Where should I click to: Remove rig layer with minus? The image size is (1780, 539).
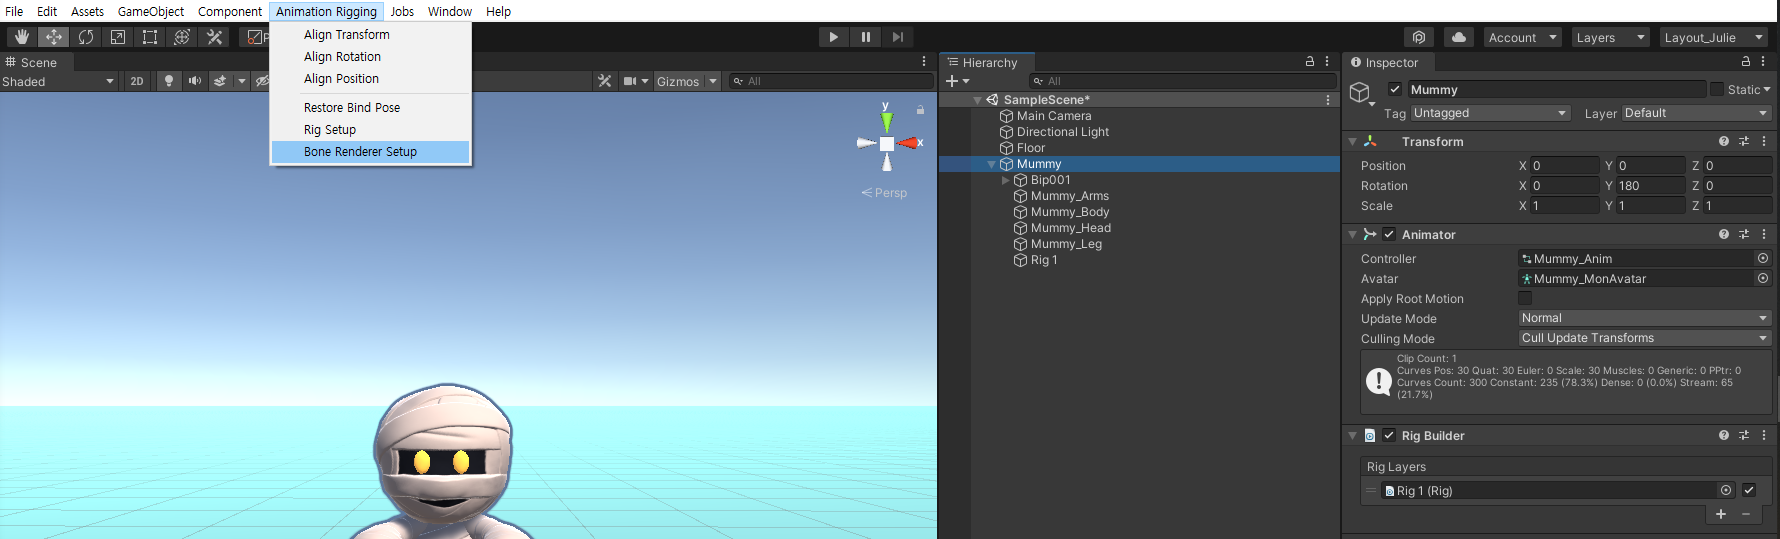tap(1746, 514)
